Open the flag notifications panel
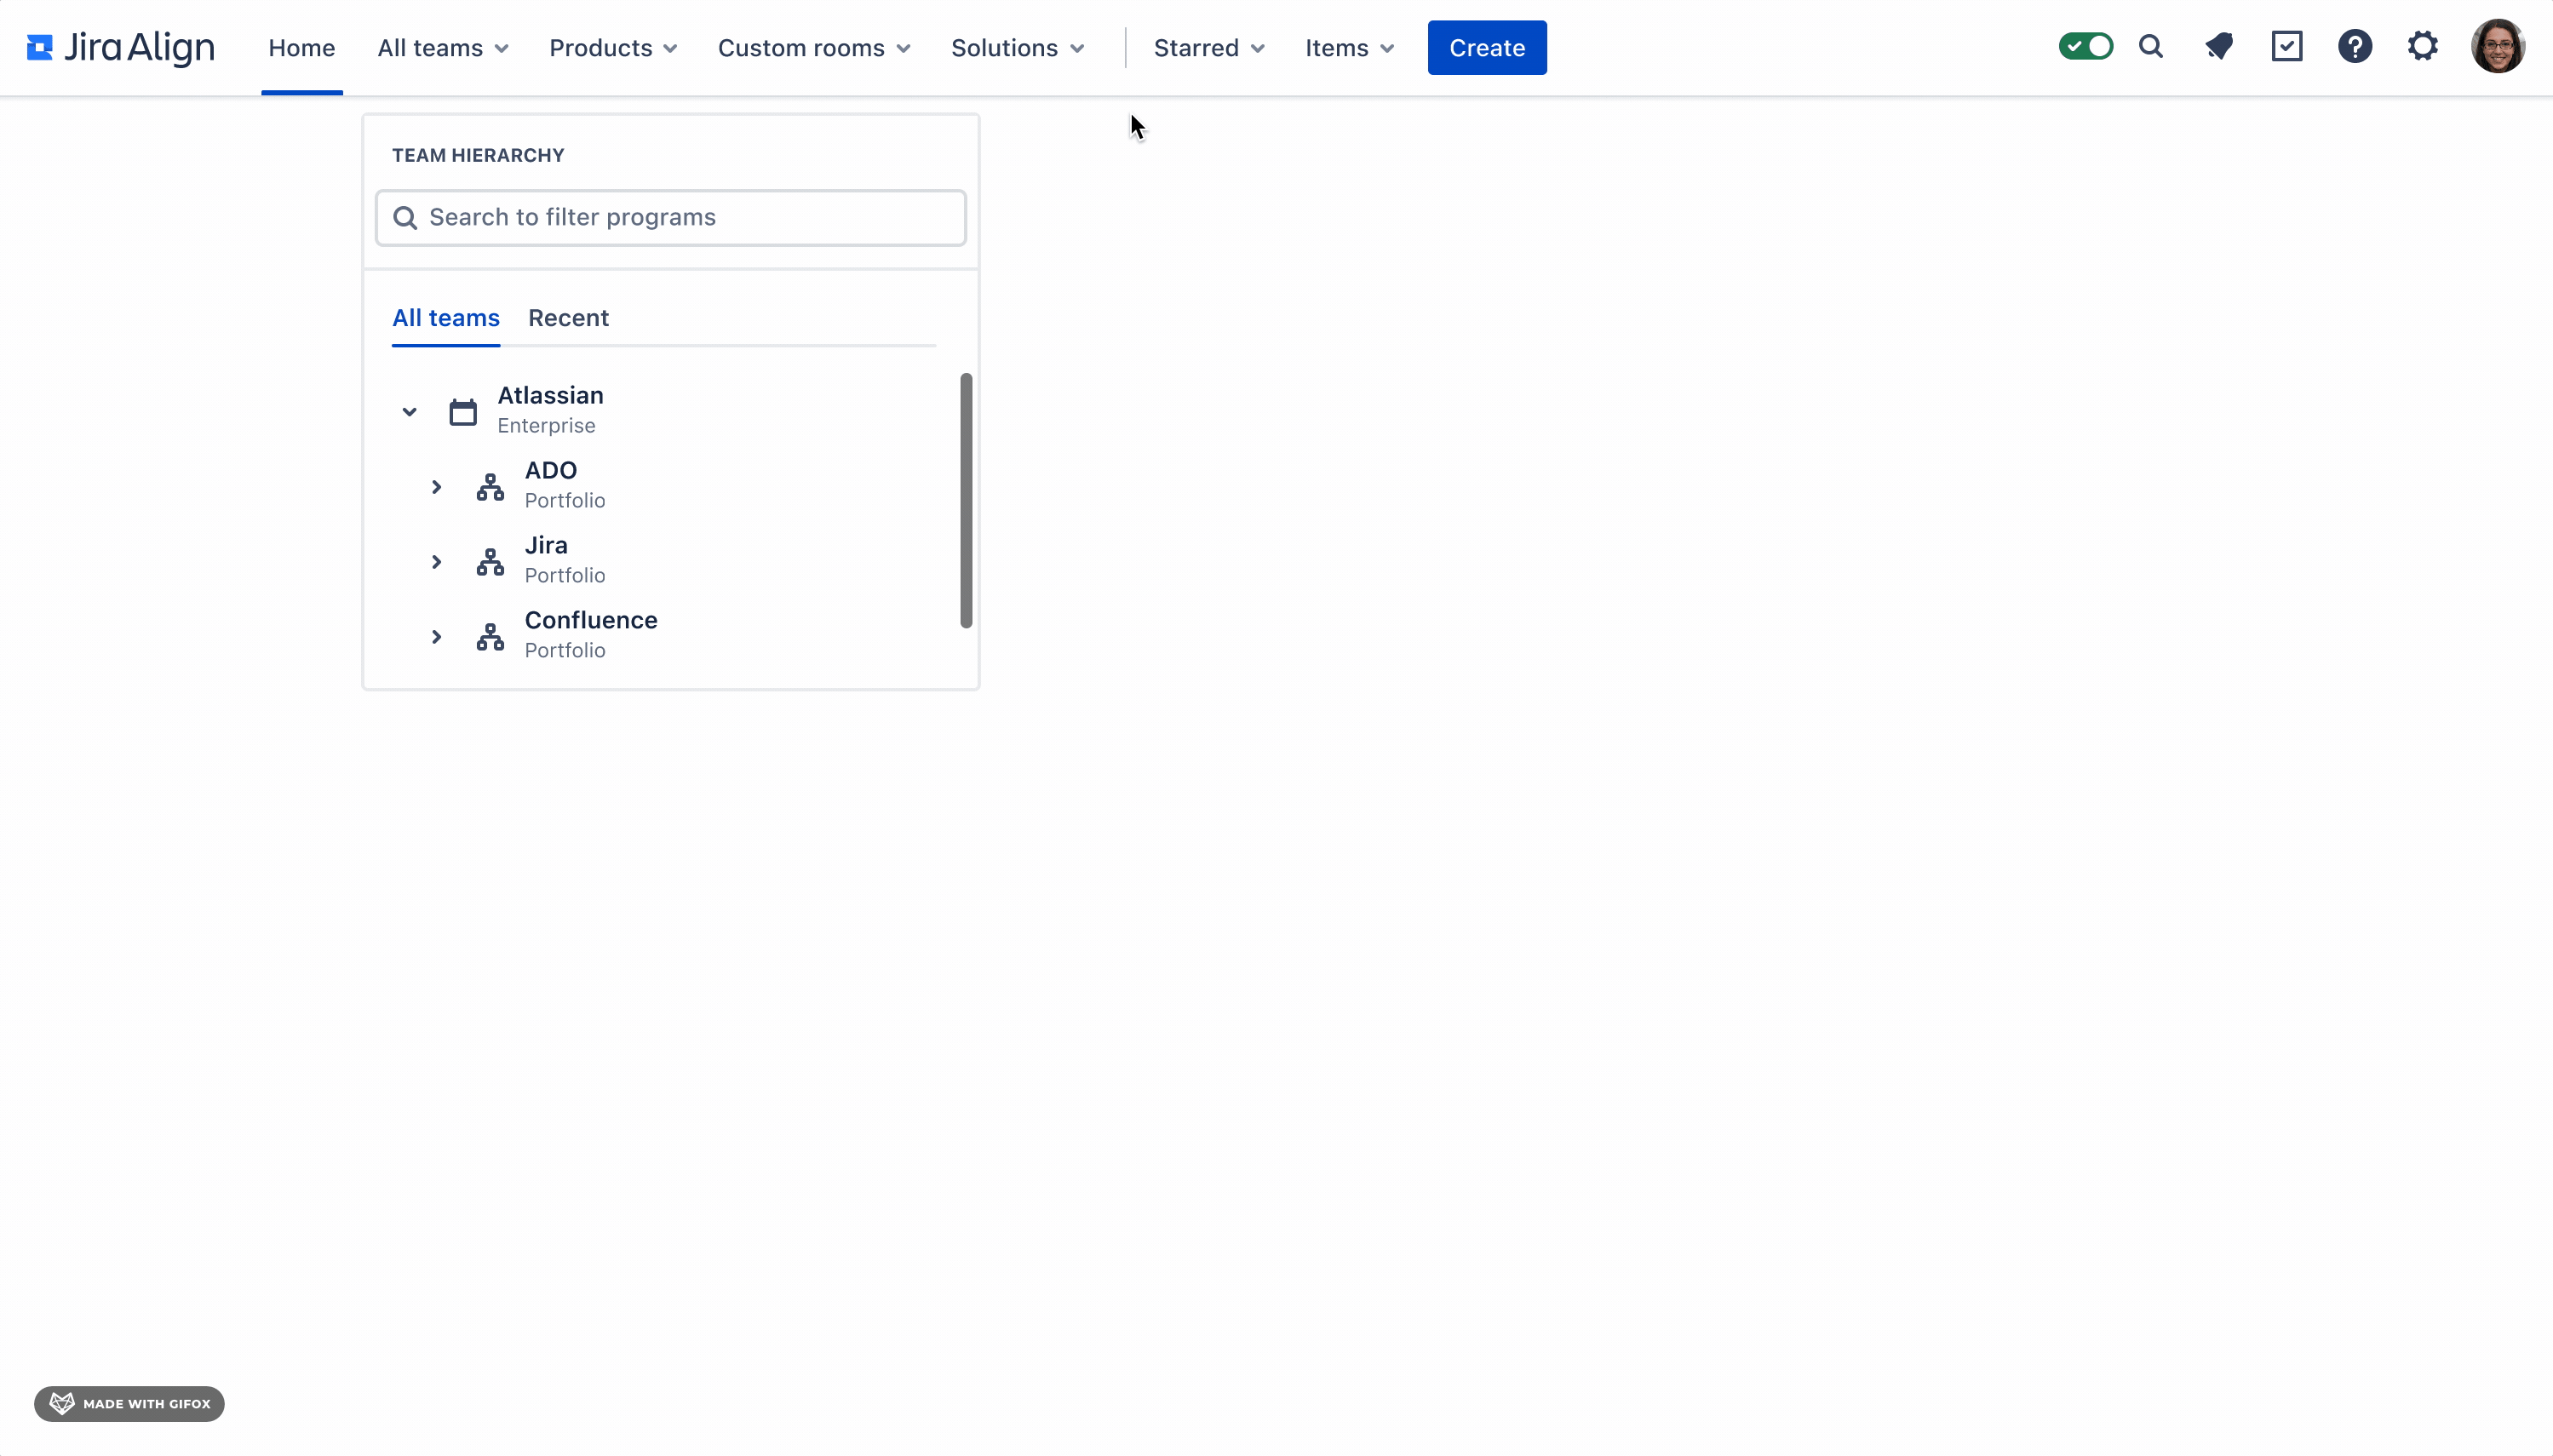The height and width of the screenshot is (1456, 2553). click(x=2220, y=46)
